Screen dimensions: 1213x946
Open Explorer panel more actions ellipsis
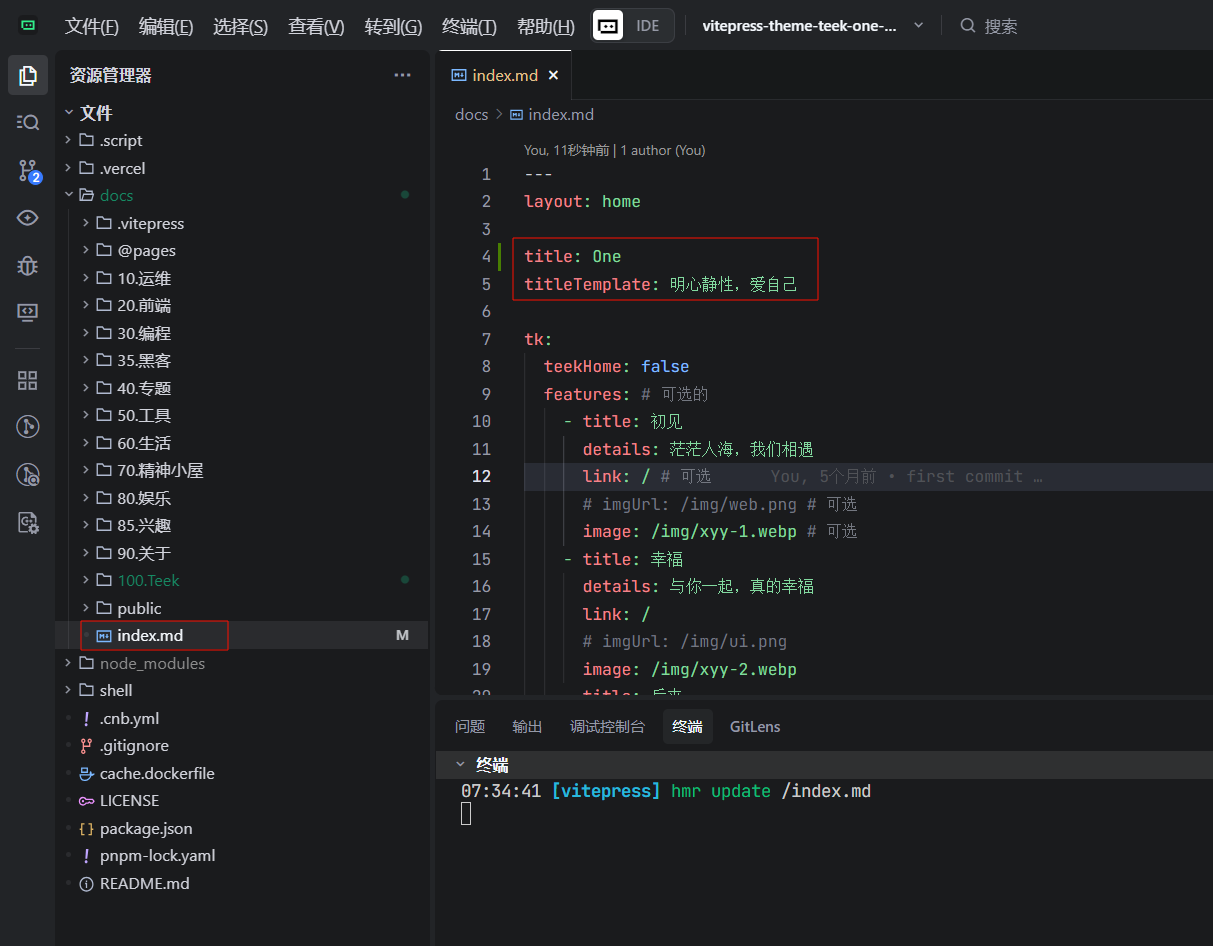(x=402, y=75)
